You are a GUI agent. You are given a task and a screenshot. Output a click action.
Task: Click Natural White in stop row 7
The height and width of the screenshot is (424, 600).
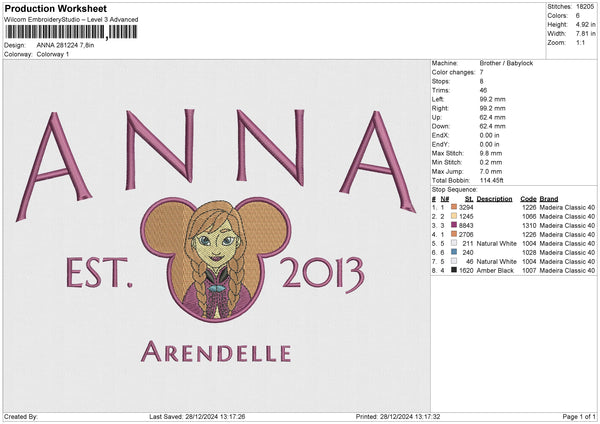point(497,261)
